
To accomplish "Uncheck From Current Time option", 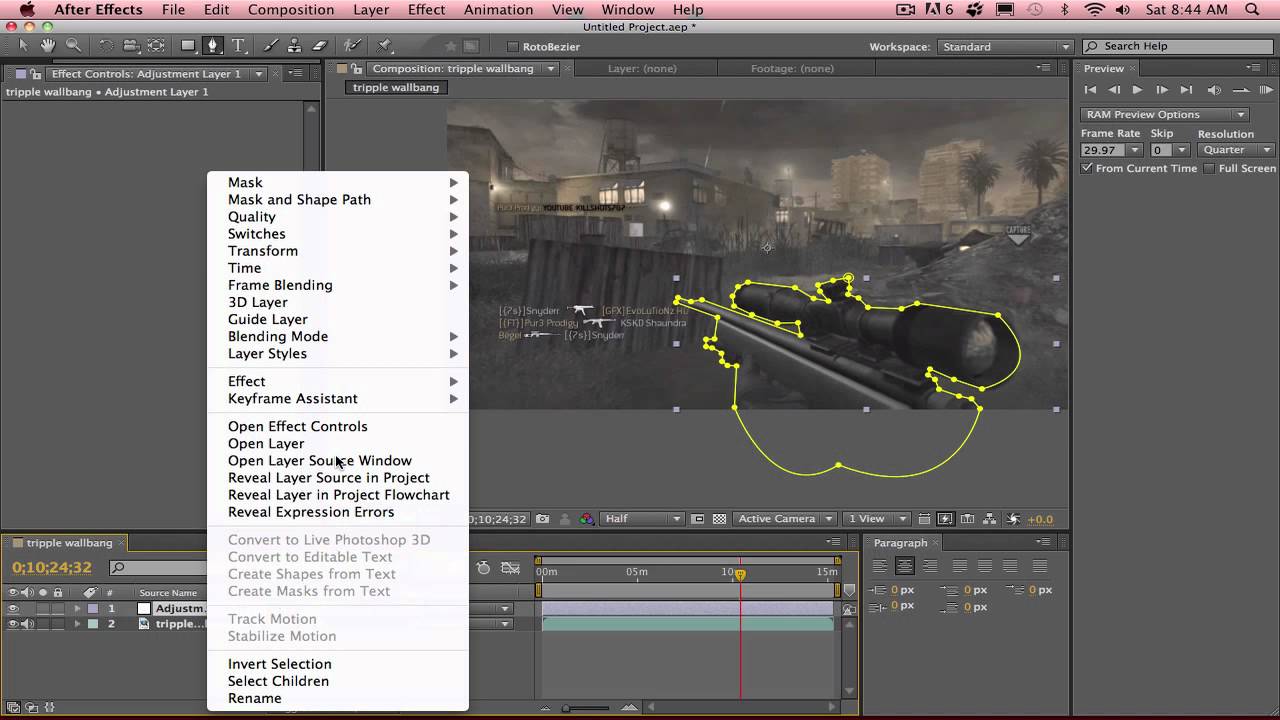I will tap(1087, 168).
